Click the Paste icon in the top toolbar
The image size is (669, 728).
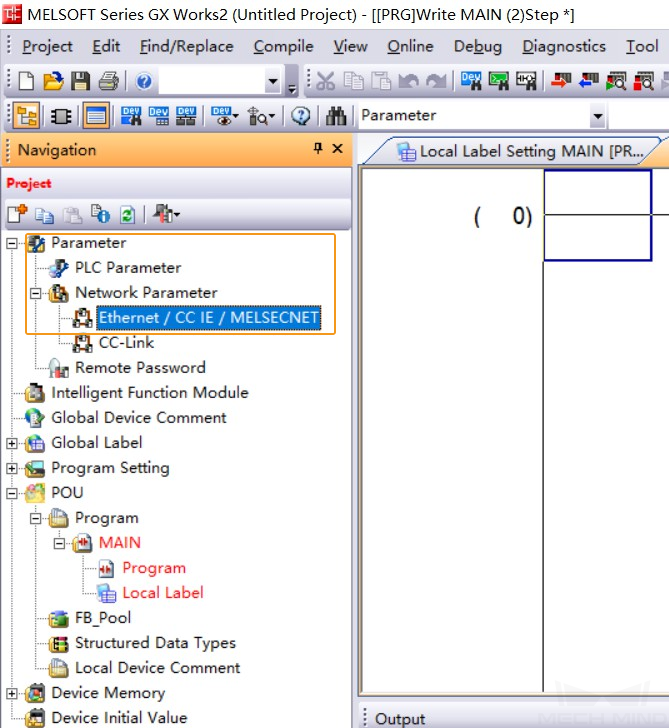[381, 81]
